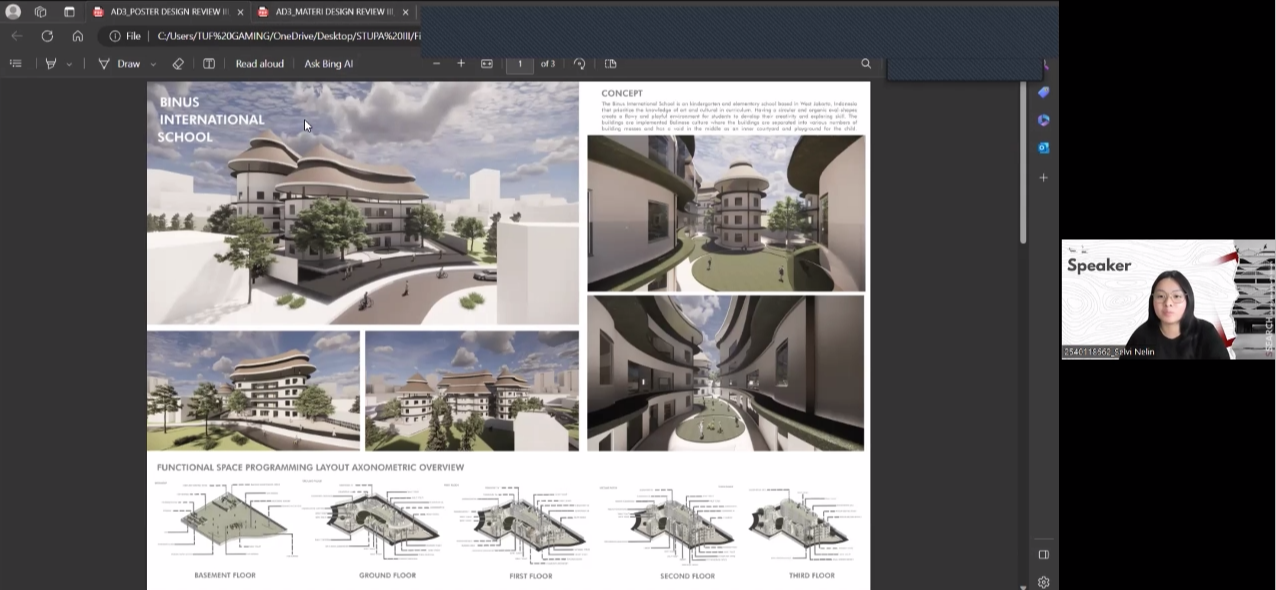Click the CONCEPT heading
The width and height of the screenshot is (1276, 590).
coord(622,93)
